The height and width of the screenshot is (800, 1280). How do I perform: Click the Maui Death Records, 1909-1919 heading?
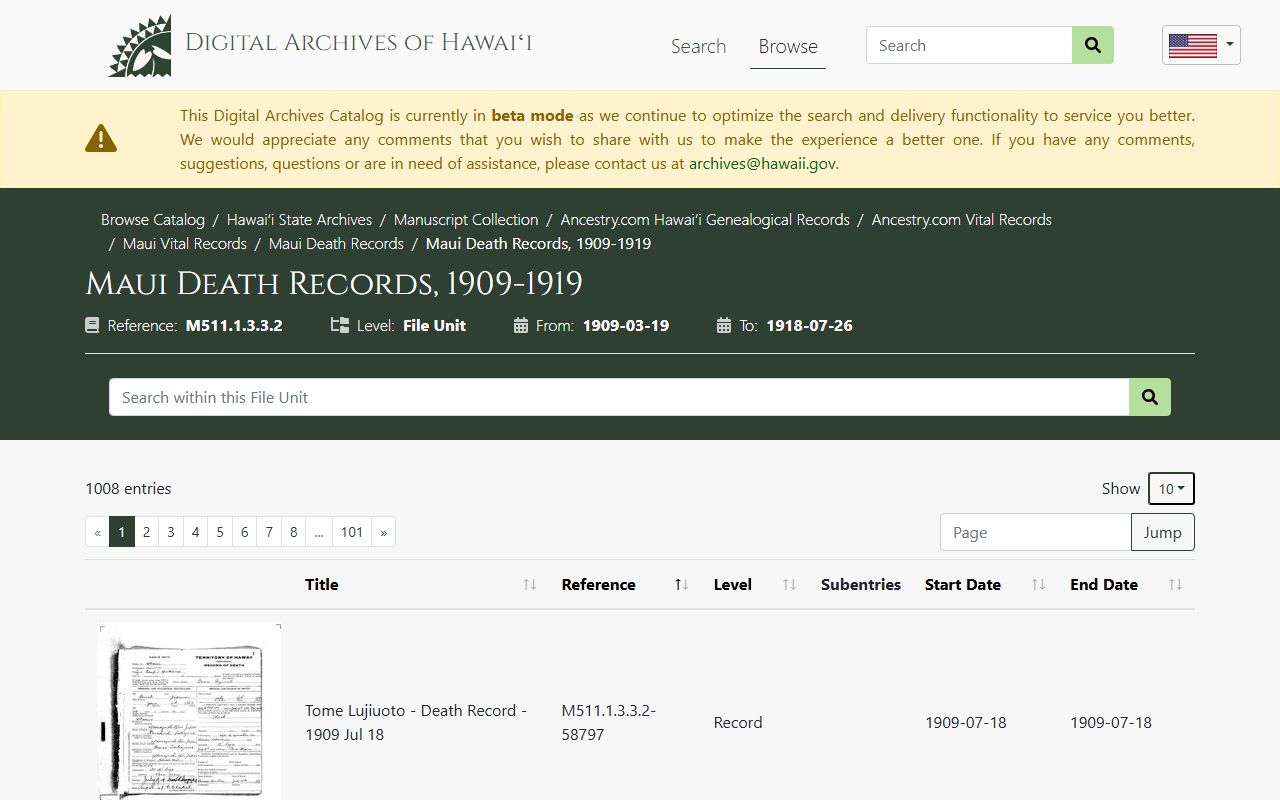(x=334, y=284)
